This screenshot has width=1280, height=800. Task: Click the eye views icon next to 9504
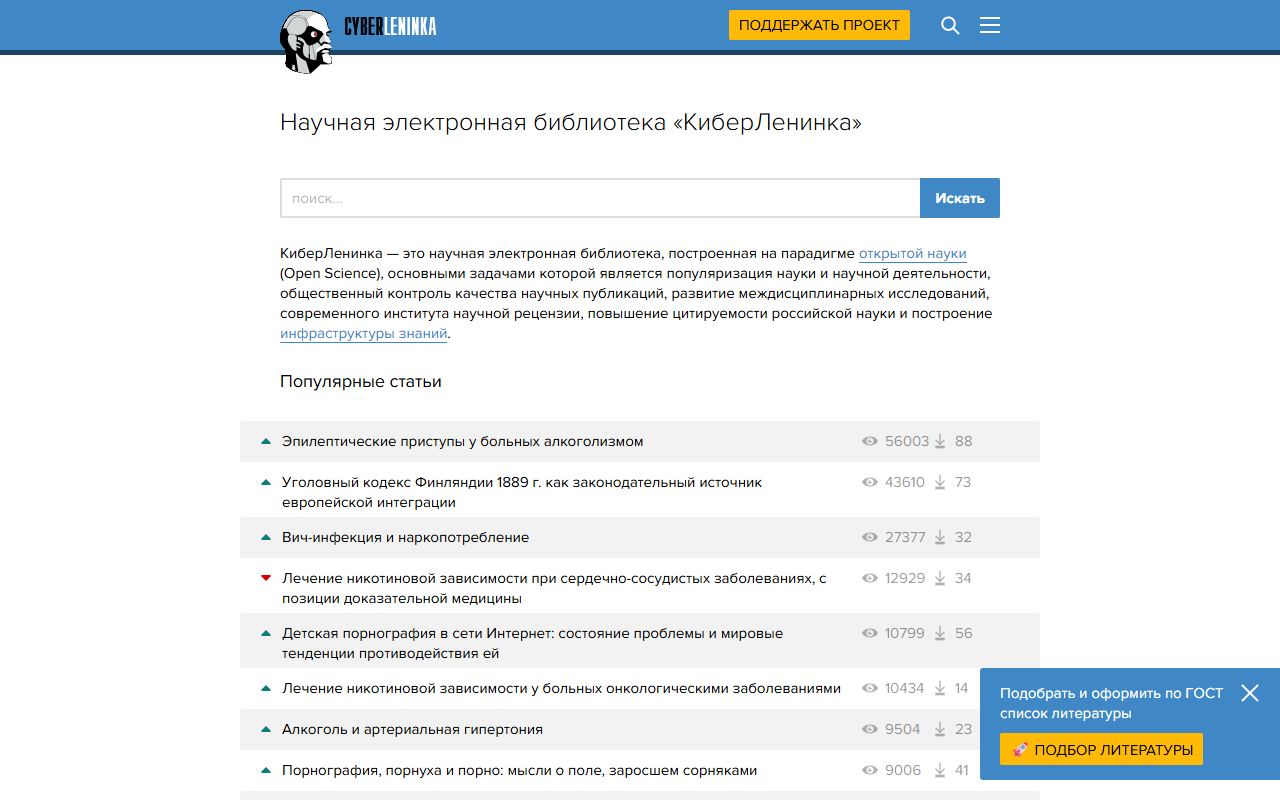pyautogui.click(x=870, y=729)
